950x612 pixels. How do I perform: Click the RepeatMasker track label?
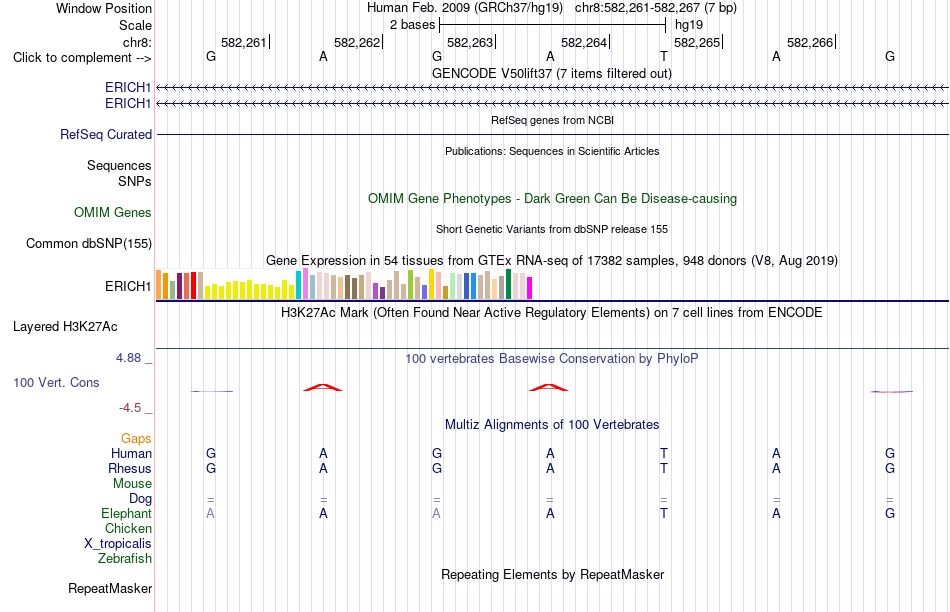pyautogui.click(x=110, y=588)
